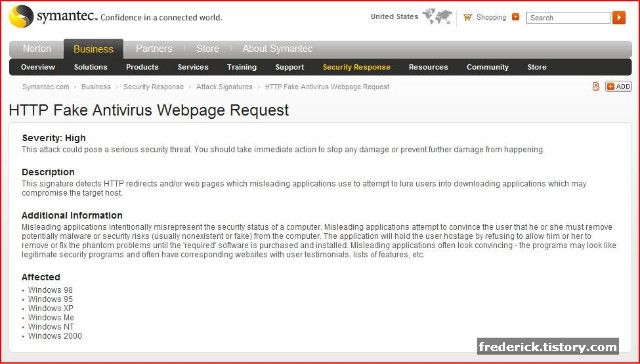Open the About Symantec tab
The height and width of the screenshot is (364, 640).
(x=277, y=49)
